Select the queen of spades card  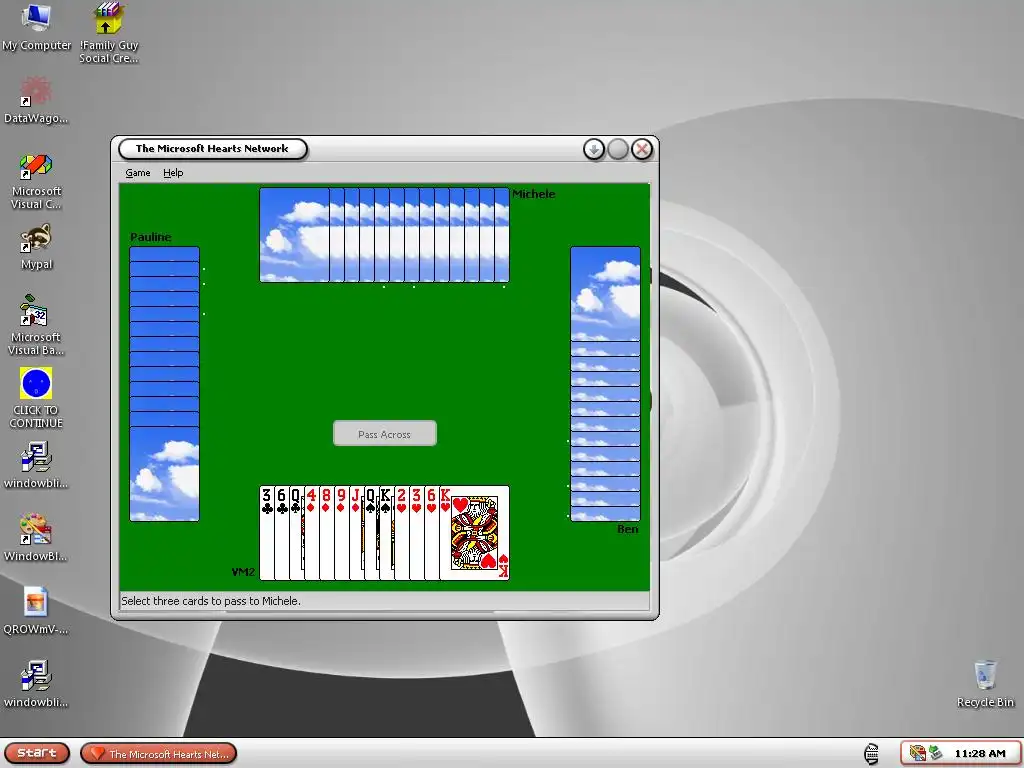pyautogui.click(x=372, y=533)
